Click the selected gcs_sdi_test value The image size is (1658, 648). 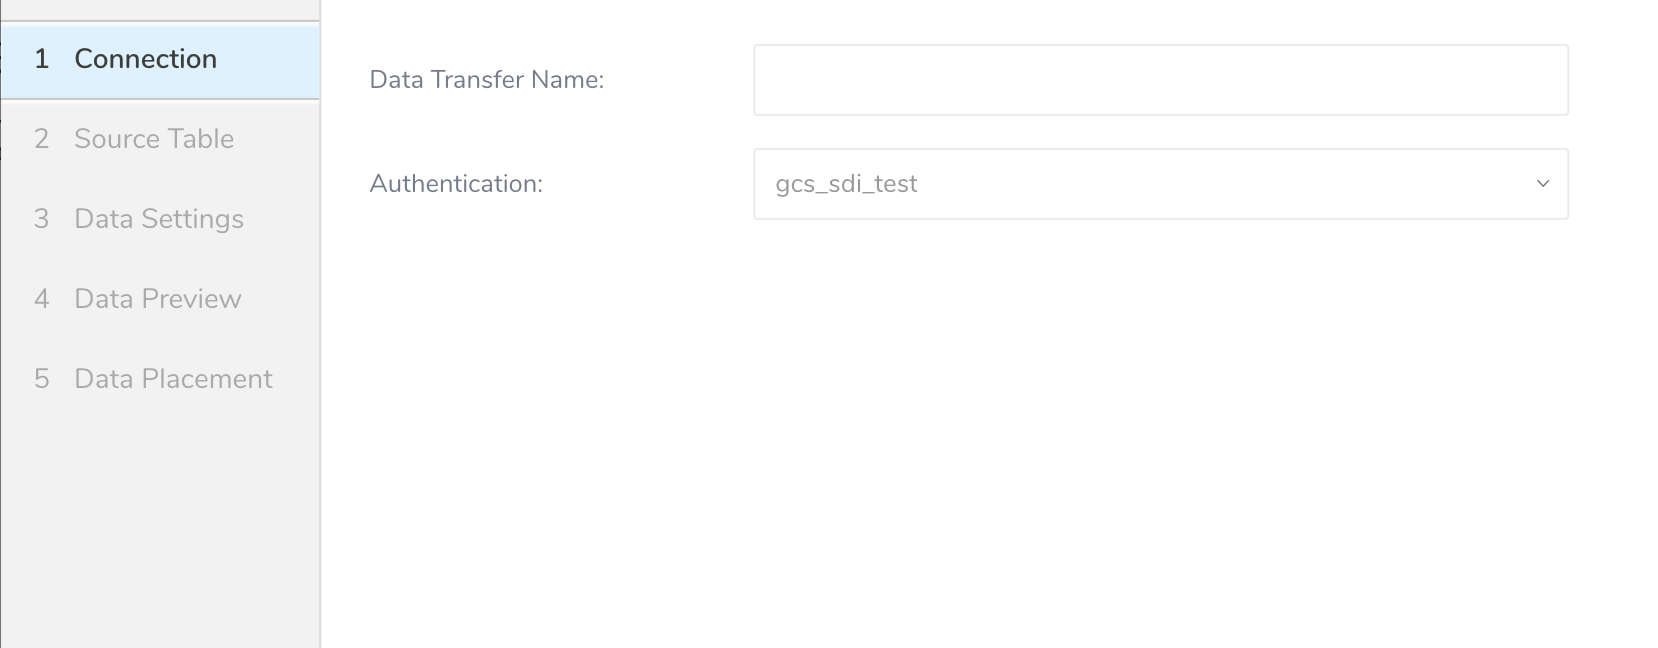(x=846, y=184)
